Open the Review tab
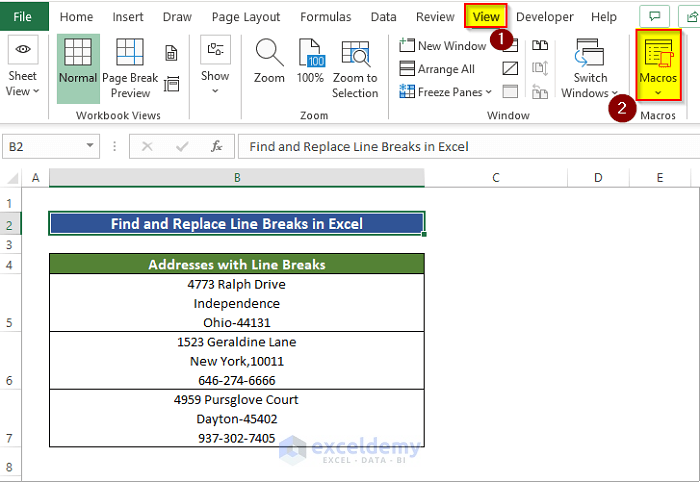 point(435,17)
